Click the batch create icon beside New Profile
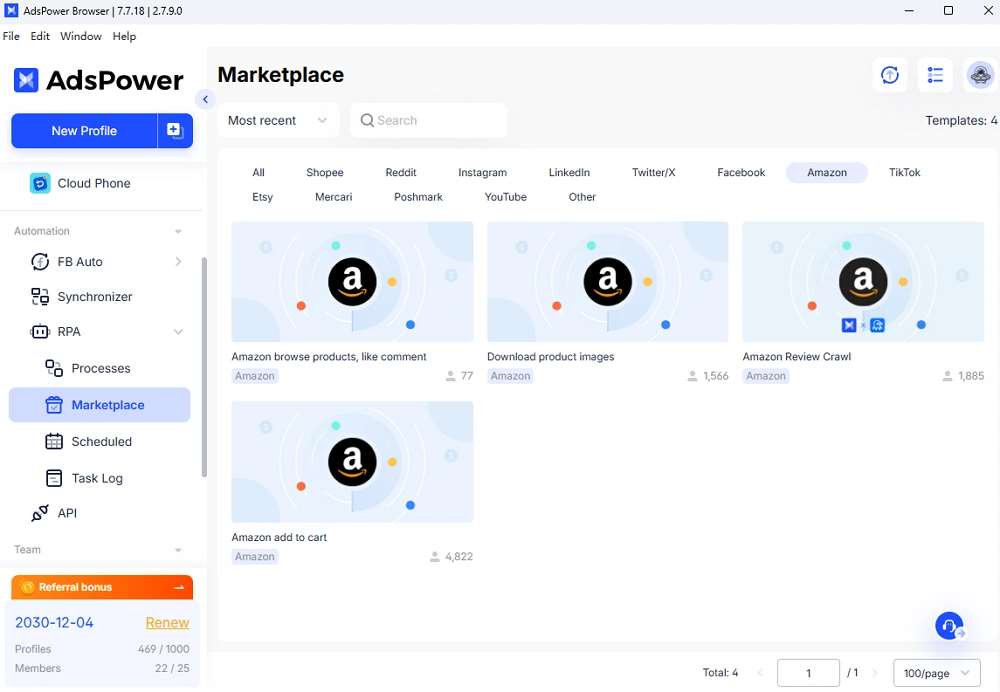1000x692 pixels. 175,131
